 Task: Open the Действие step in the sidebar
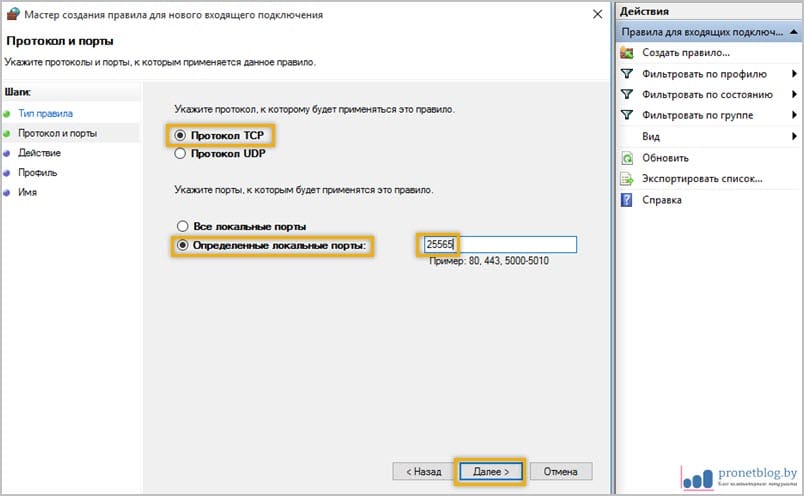click(x=39, y=153)
